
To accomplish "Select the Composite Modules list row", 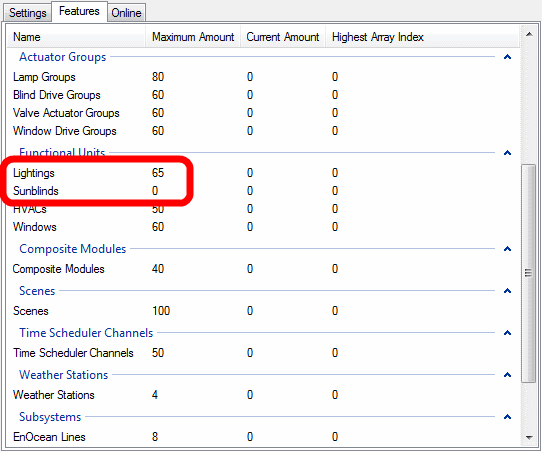I will (x=263, y=269).
